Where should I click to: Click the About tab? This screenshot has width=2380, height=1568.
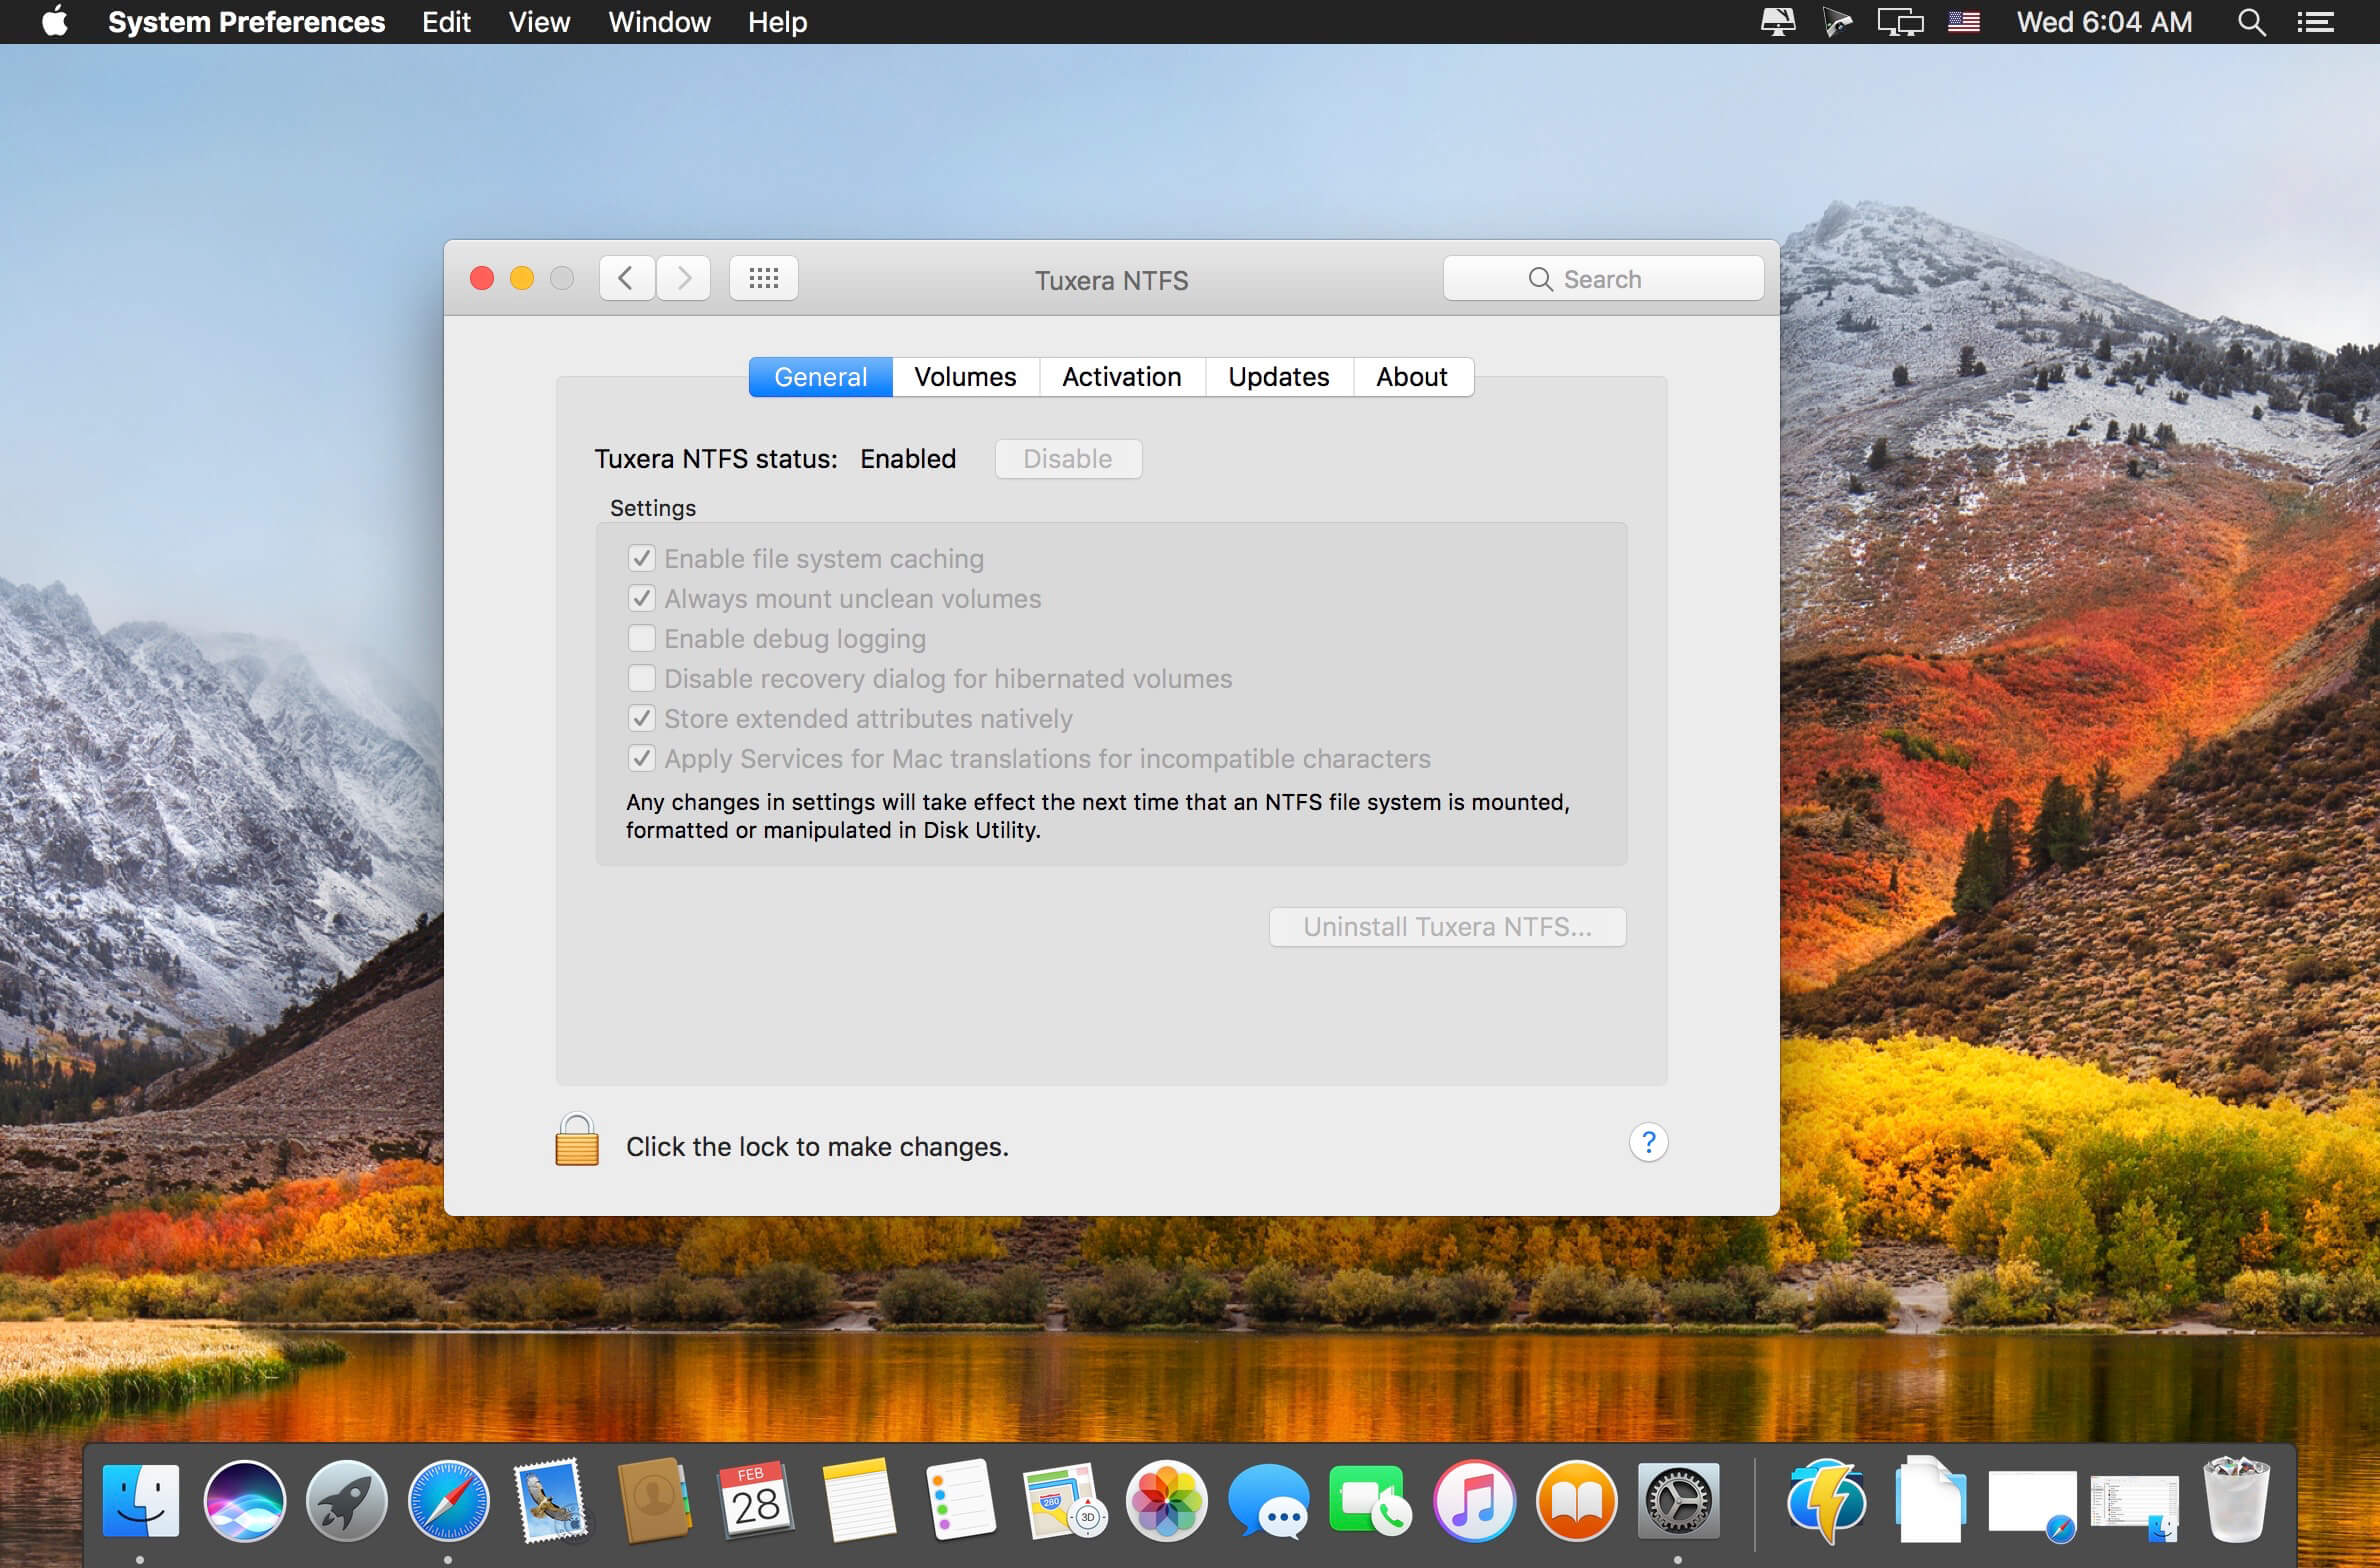click(x=1410, y=376)
